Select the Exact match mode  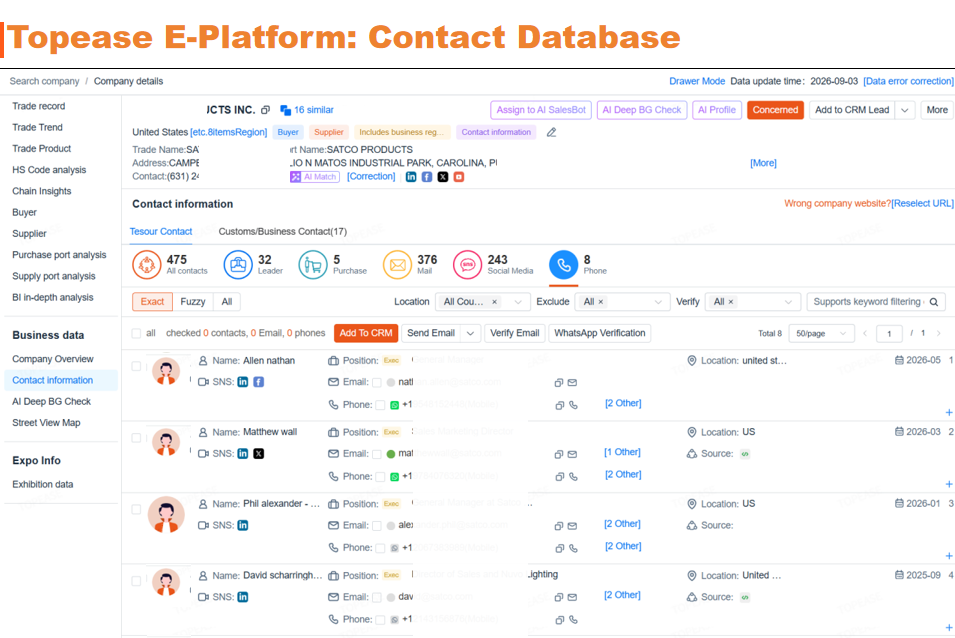(x=152, y=302)
